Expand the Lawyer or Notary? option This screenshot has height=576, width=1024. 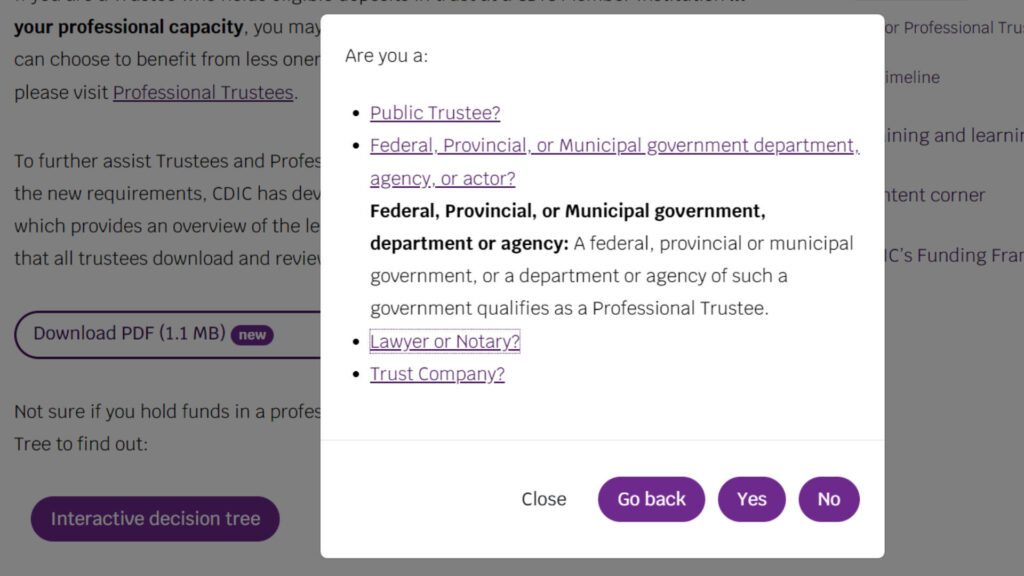[444, 342]
